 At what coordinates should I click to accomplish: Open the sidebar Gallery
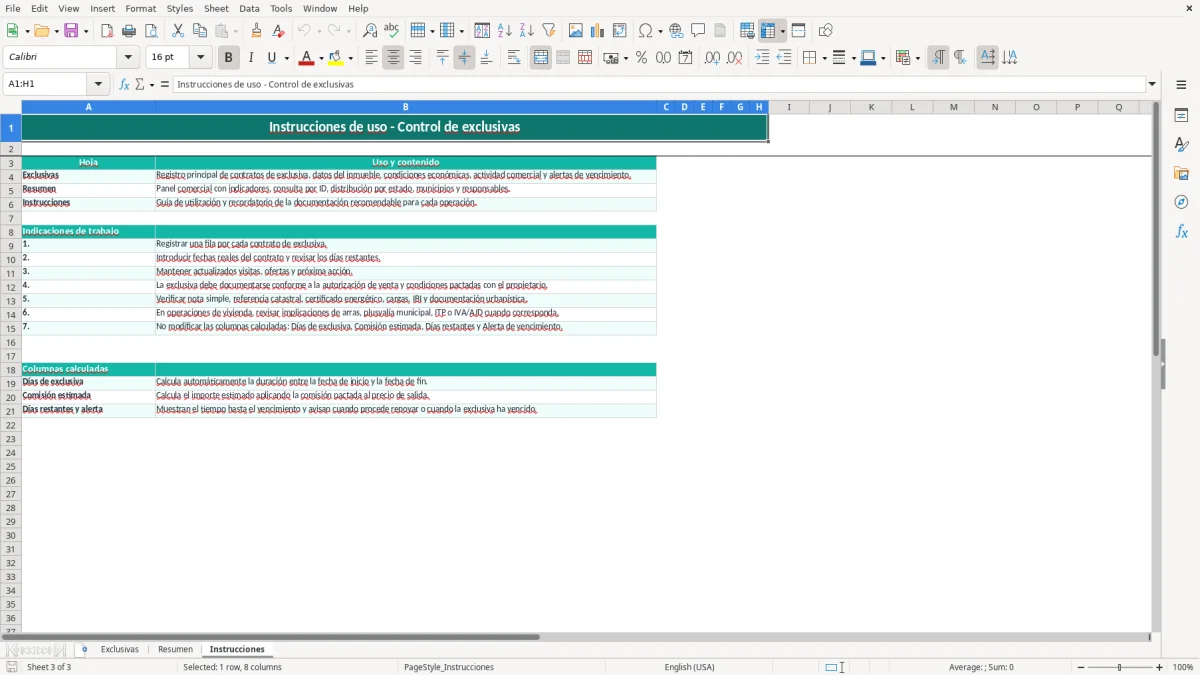click(1181, 173)
